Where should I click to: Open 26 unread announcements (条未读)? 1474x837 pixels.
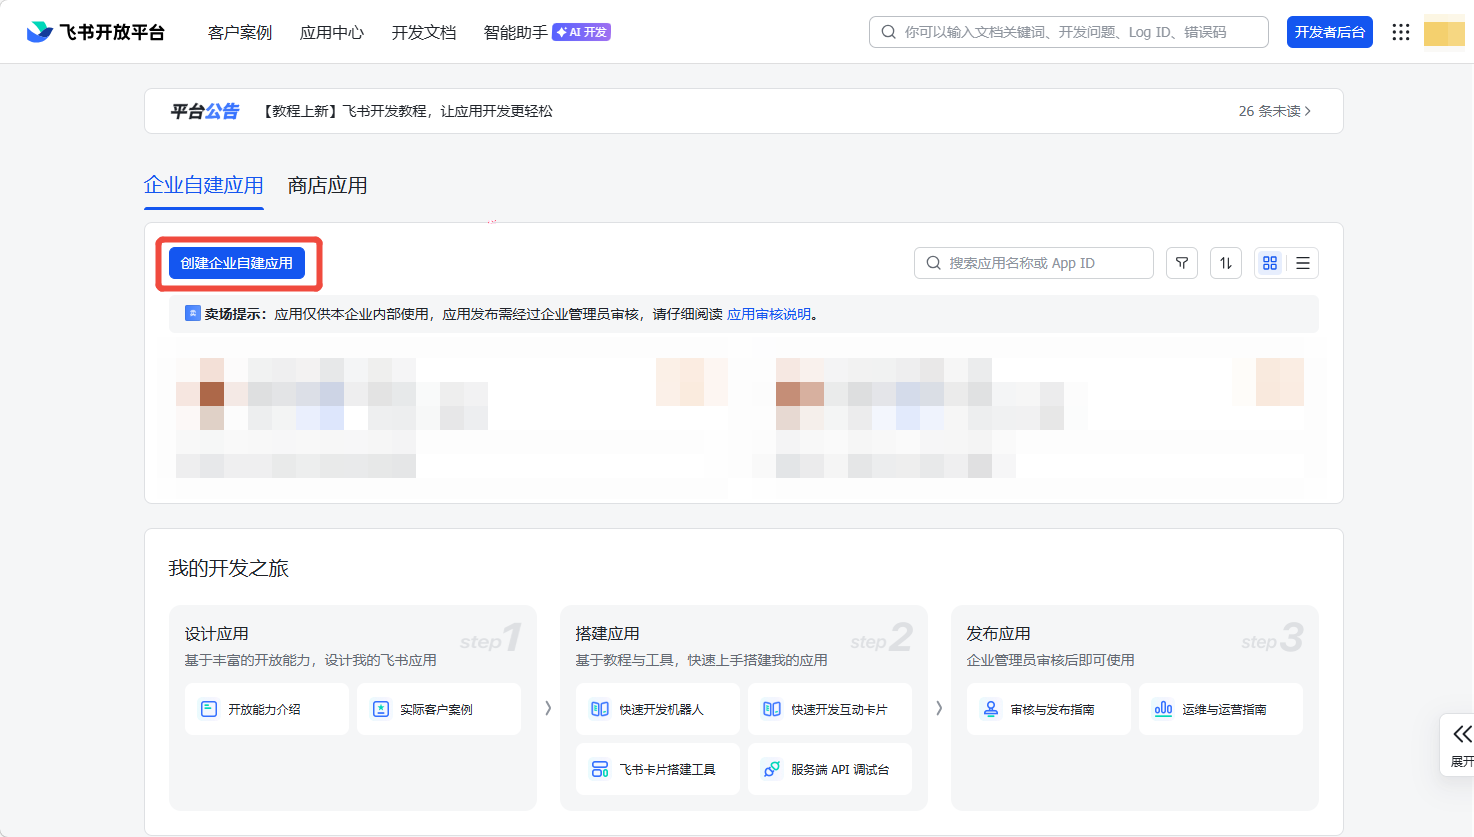(x=1274, y=111)
